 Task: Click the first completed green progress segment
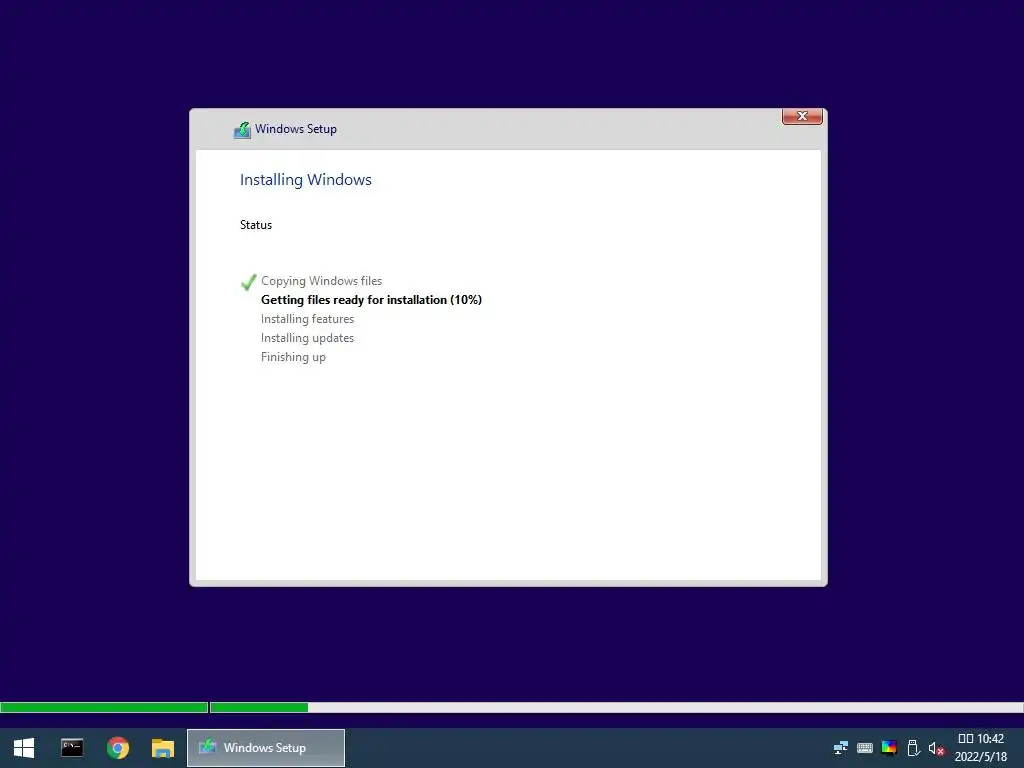(104, 707)
